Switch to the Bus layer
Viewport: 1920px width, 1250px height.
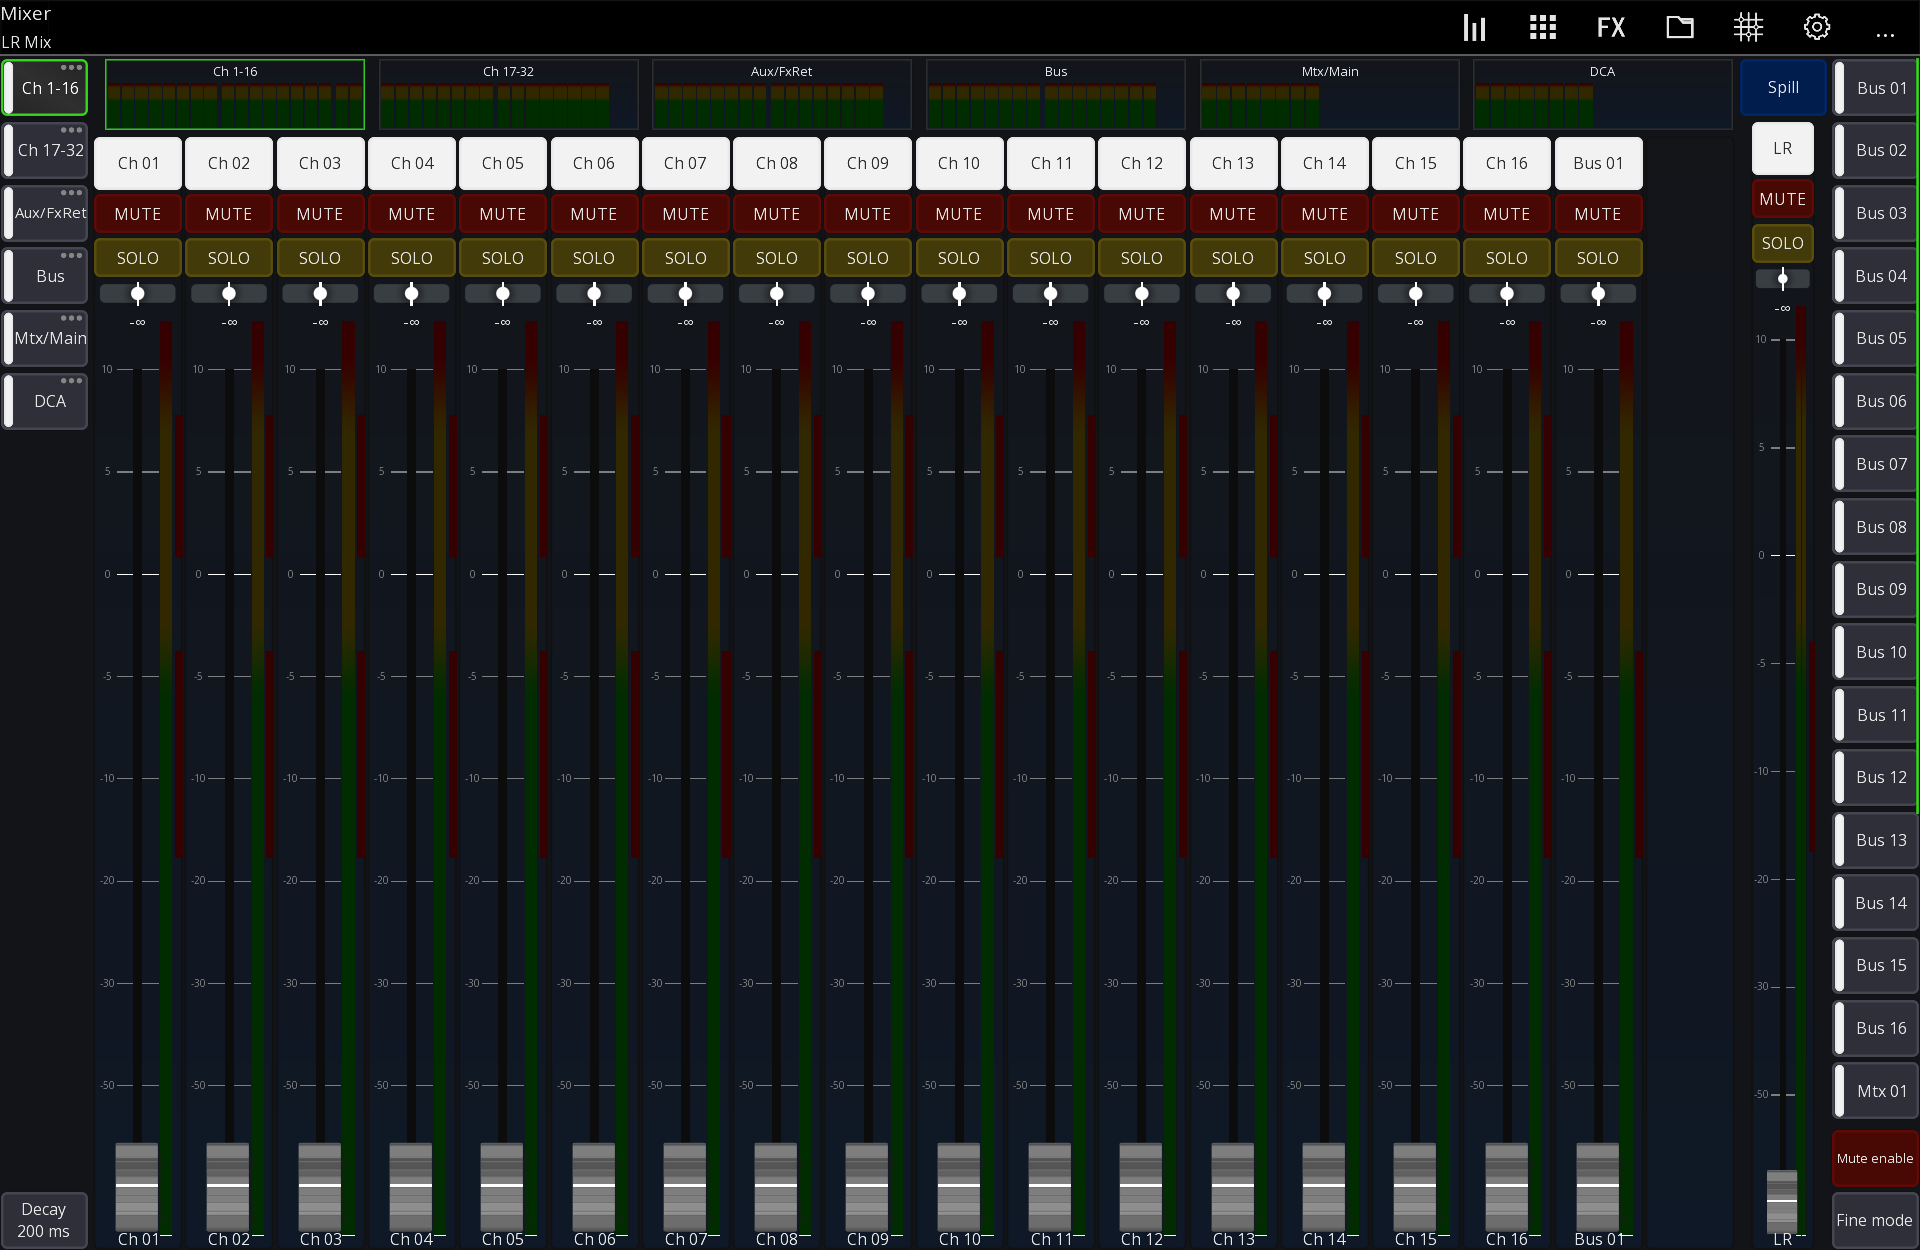(45, 276)
